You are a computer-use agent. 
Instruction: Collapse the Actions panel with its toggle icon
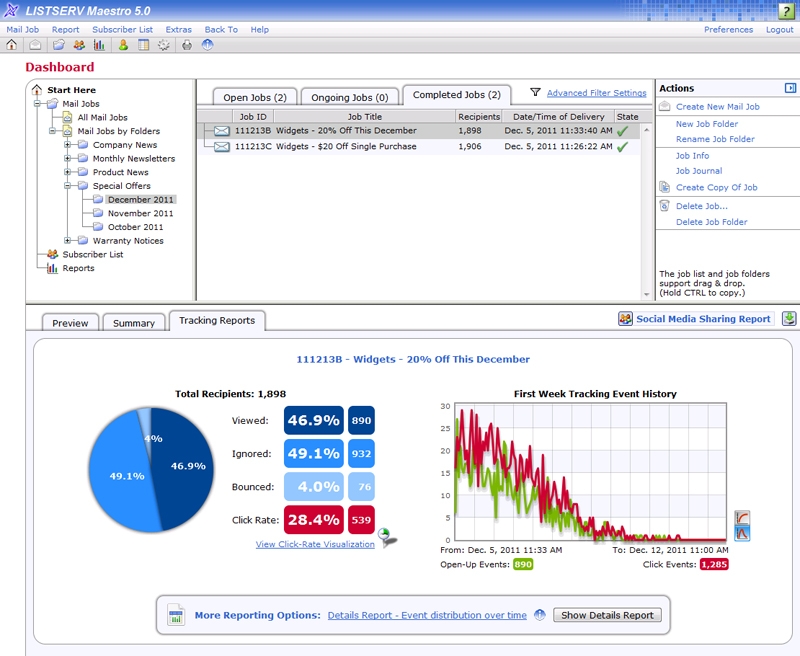790,88
